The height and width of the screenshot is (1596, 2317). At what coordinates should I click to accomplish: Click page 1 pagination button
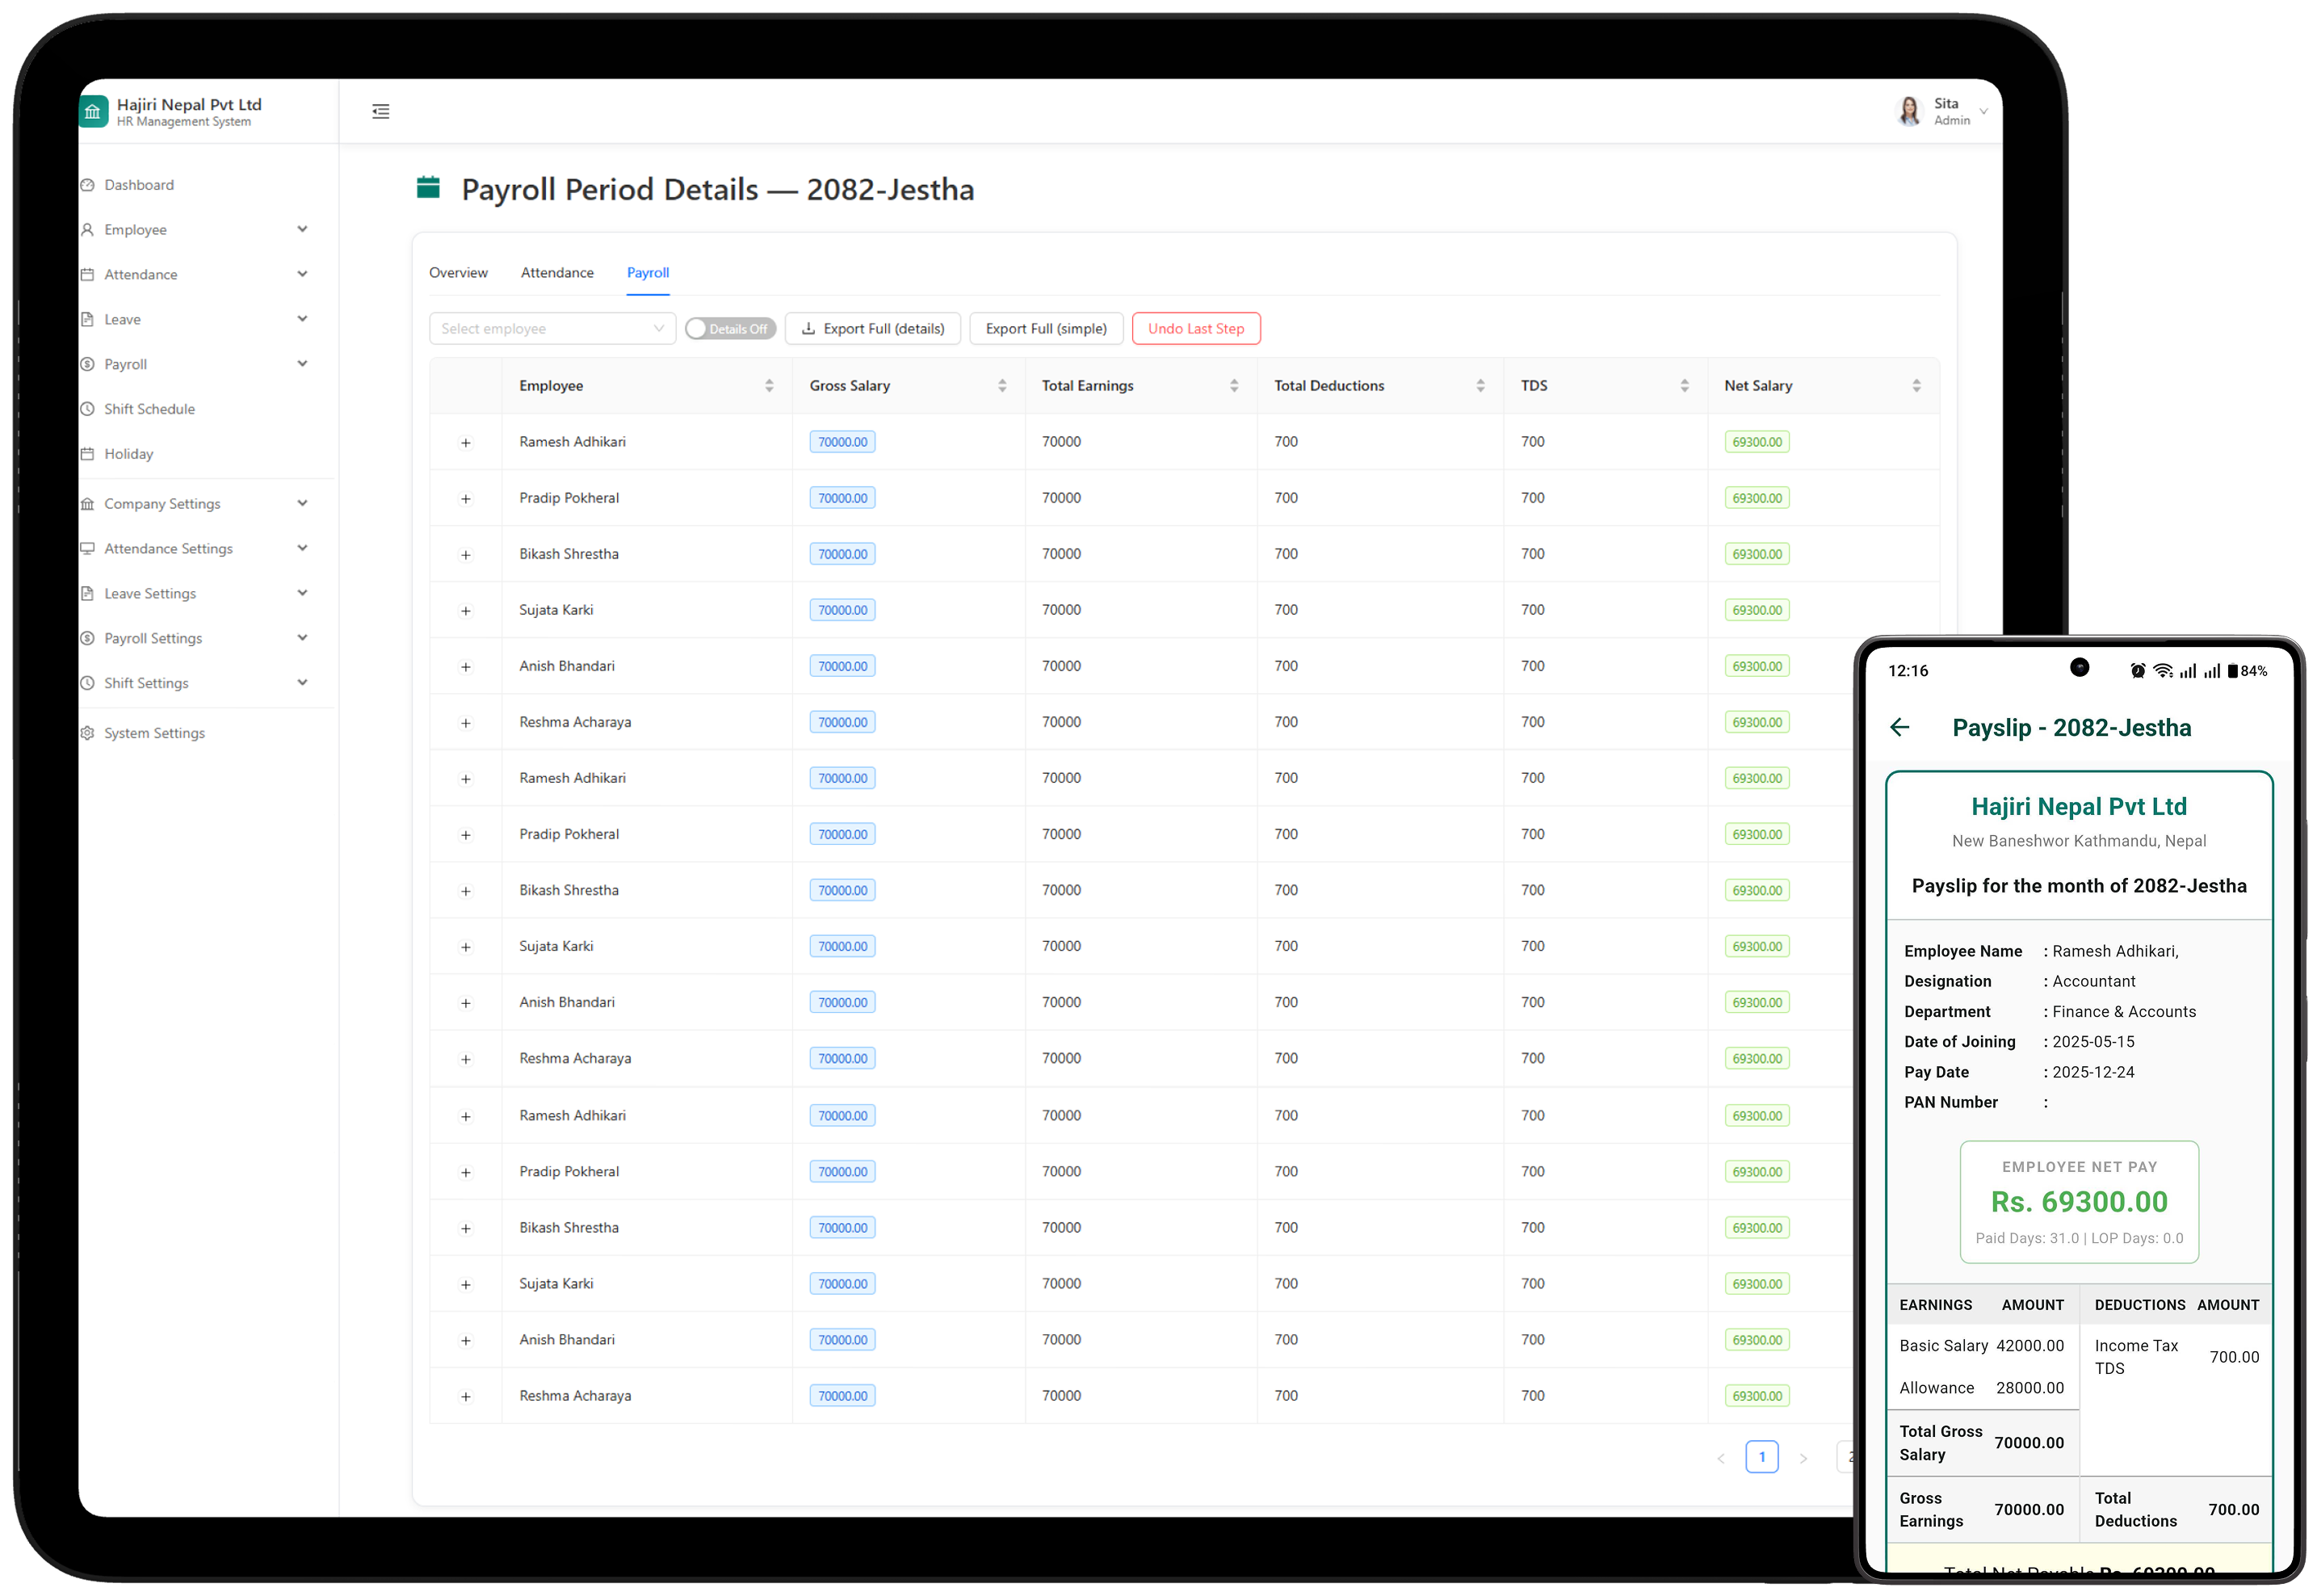pyautogui.click(x=1761, y=1457)
